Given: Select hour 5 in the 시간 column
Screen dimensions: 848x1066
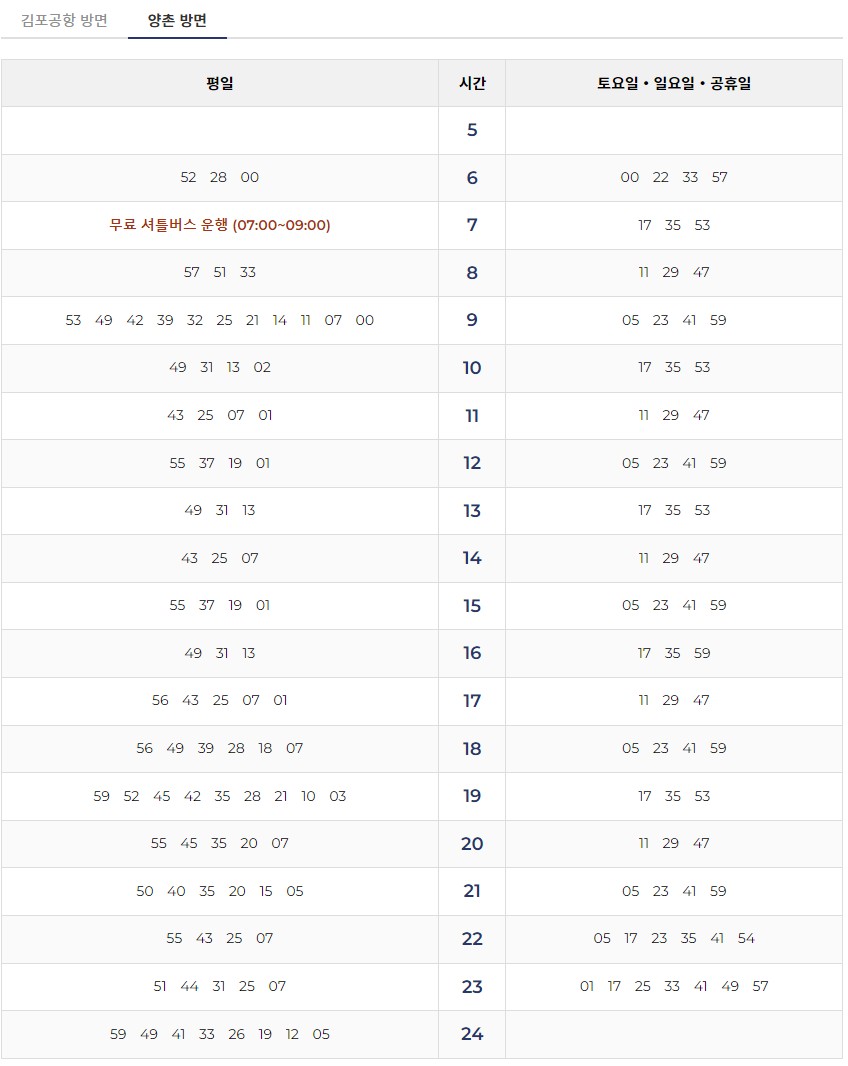Looking at the screenshot, I should click(x=471, y=130).
